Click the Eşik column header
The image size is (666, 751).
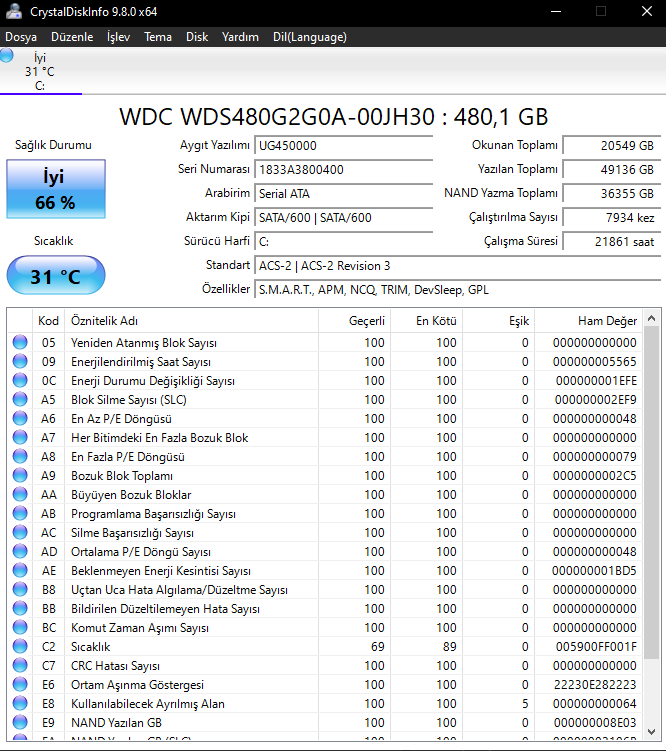point(499,320)
